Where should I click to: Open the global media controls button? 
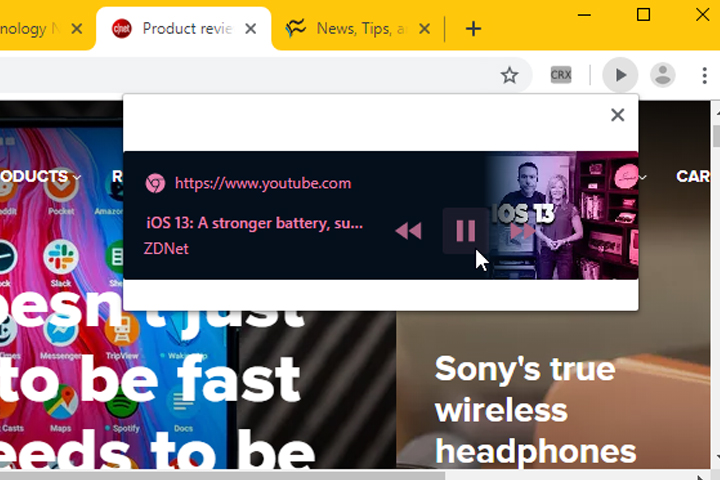pyautogui.click(x=620, y=75)
